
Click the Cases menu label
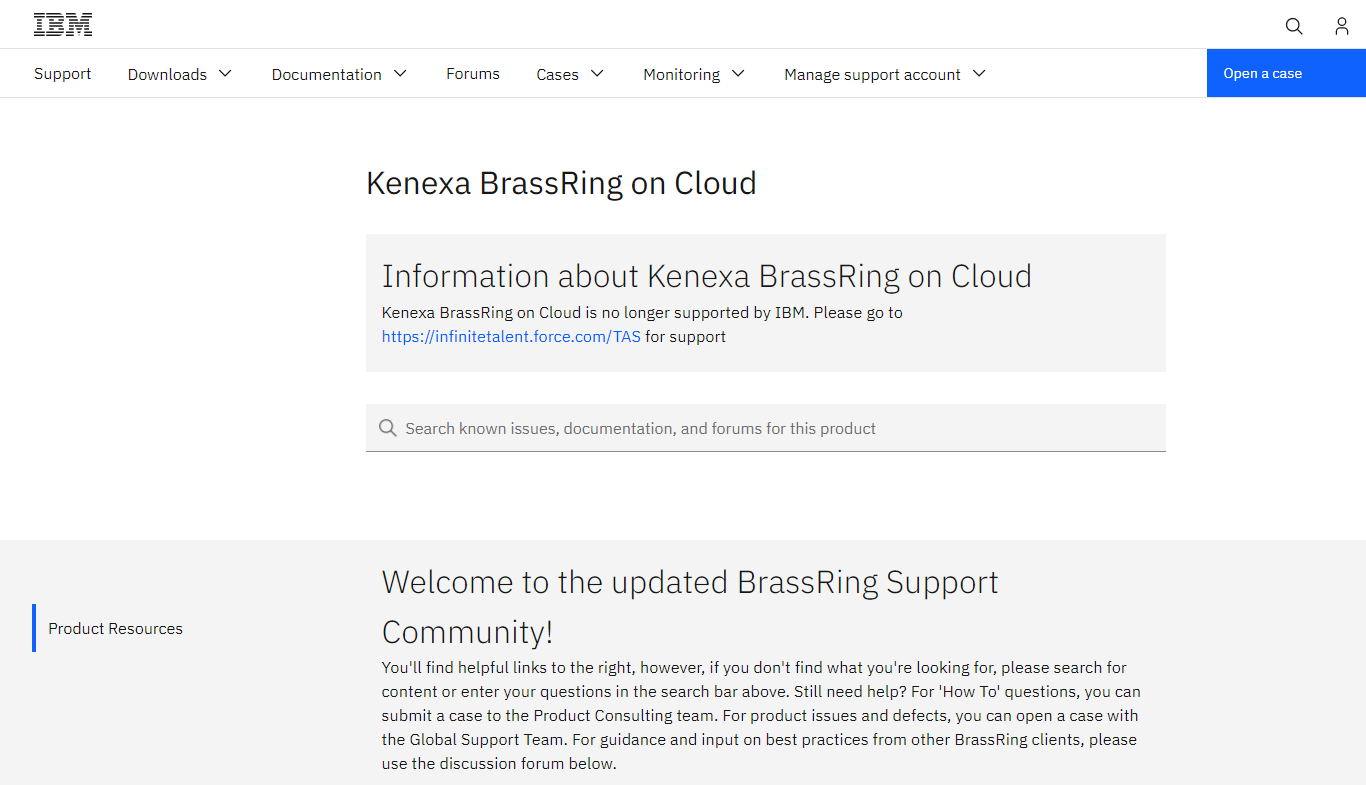pyautogui.click(x=557, y=74)
